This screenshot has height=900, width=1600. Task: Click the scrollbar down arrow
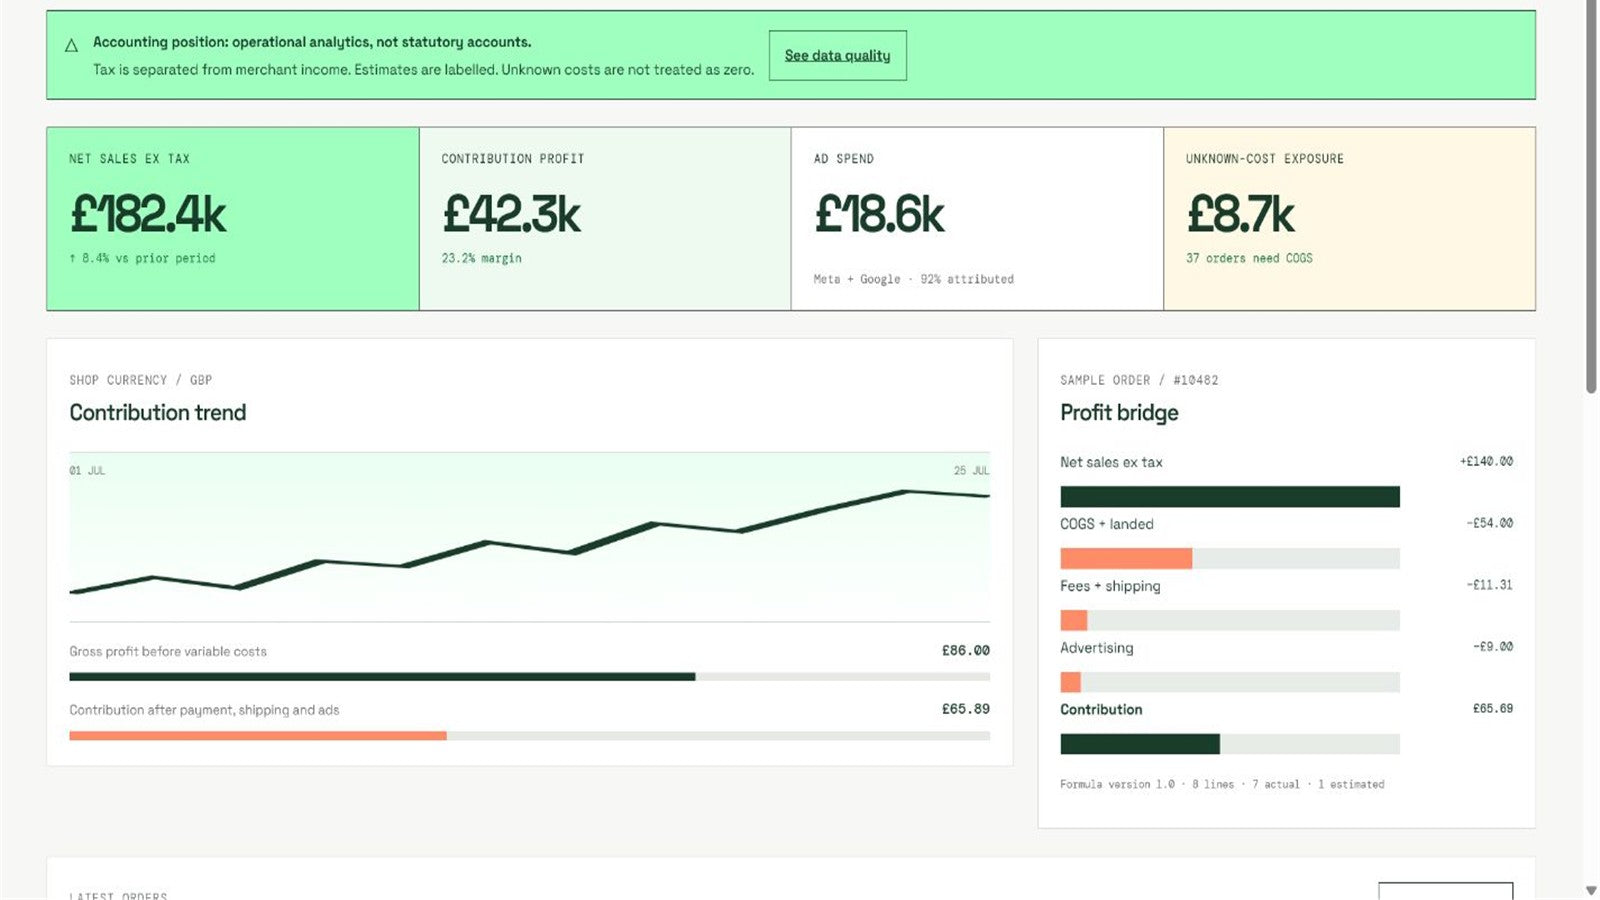click(1591, 890)
